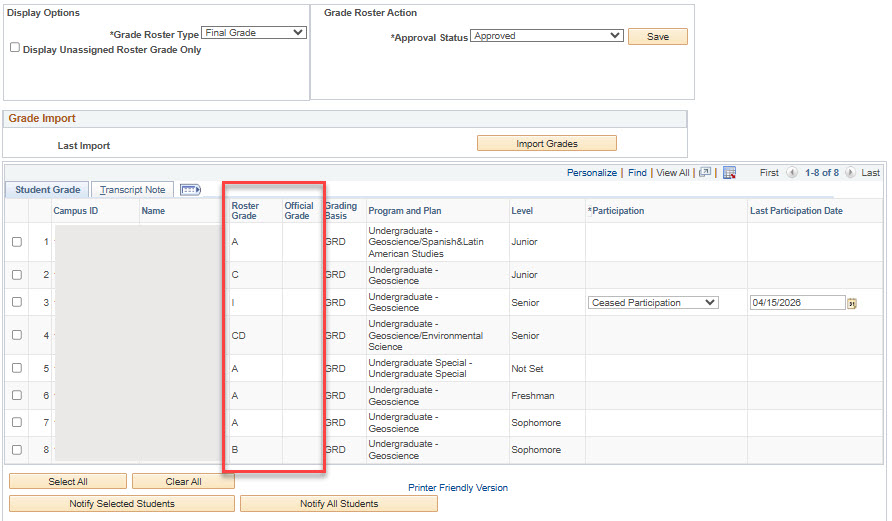The width and height of the screenshot is (892, 521).
Task: Click roster grade I in row 3
Action: point(233,303)
